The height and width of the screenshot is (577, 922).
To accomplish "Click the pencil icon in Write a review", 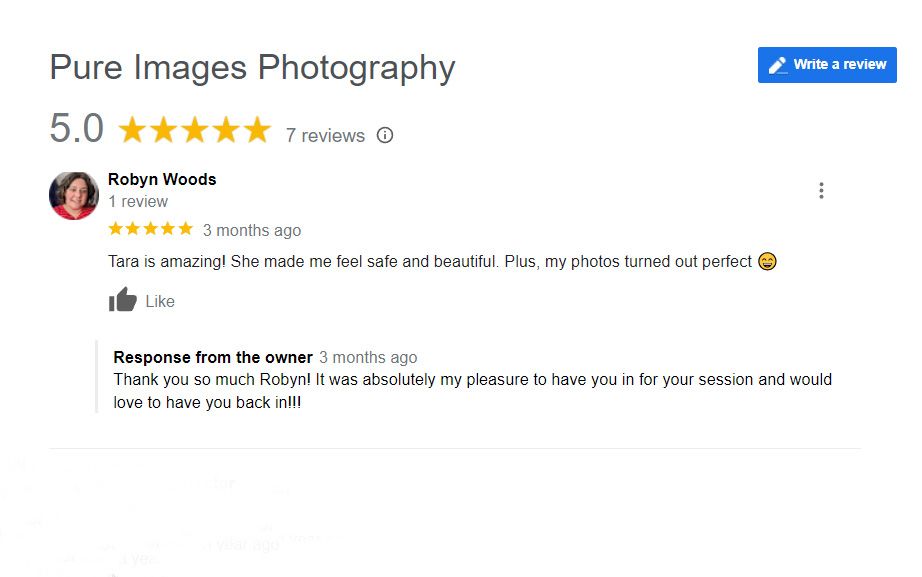I will pos(777,65).
